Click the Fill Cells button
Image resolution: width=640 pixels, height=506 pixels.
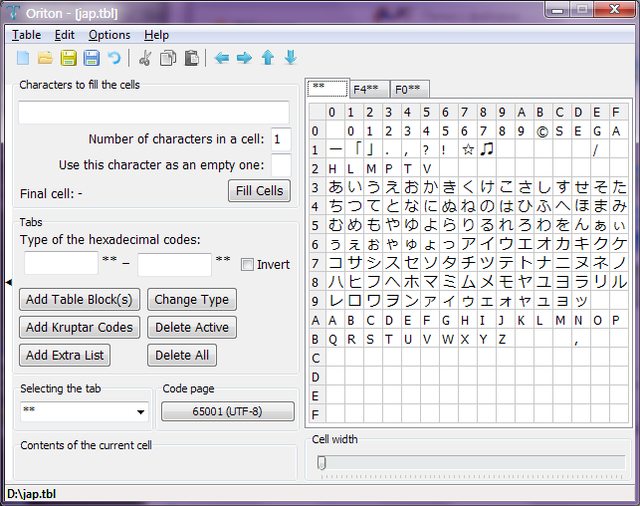pos(259,191)
